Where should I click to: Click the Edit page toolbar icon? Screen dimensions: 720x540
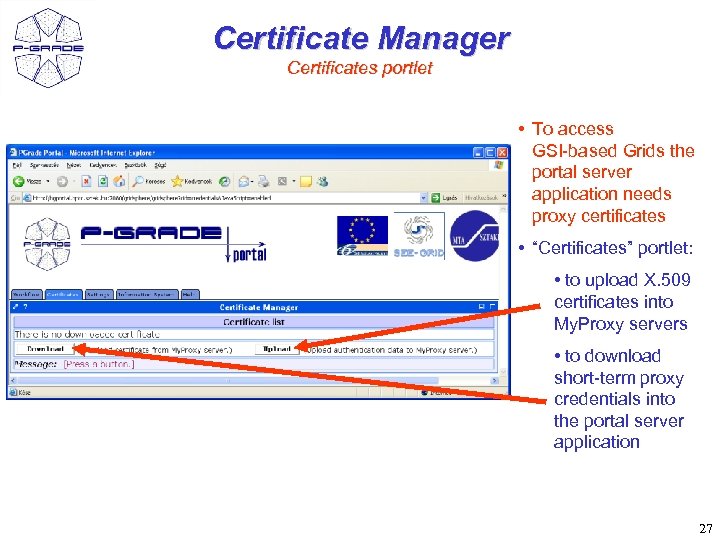pos(282,182)
